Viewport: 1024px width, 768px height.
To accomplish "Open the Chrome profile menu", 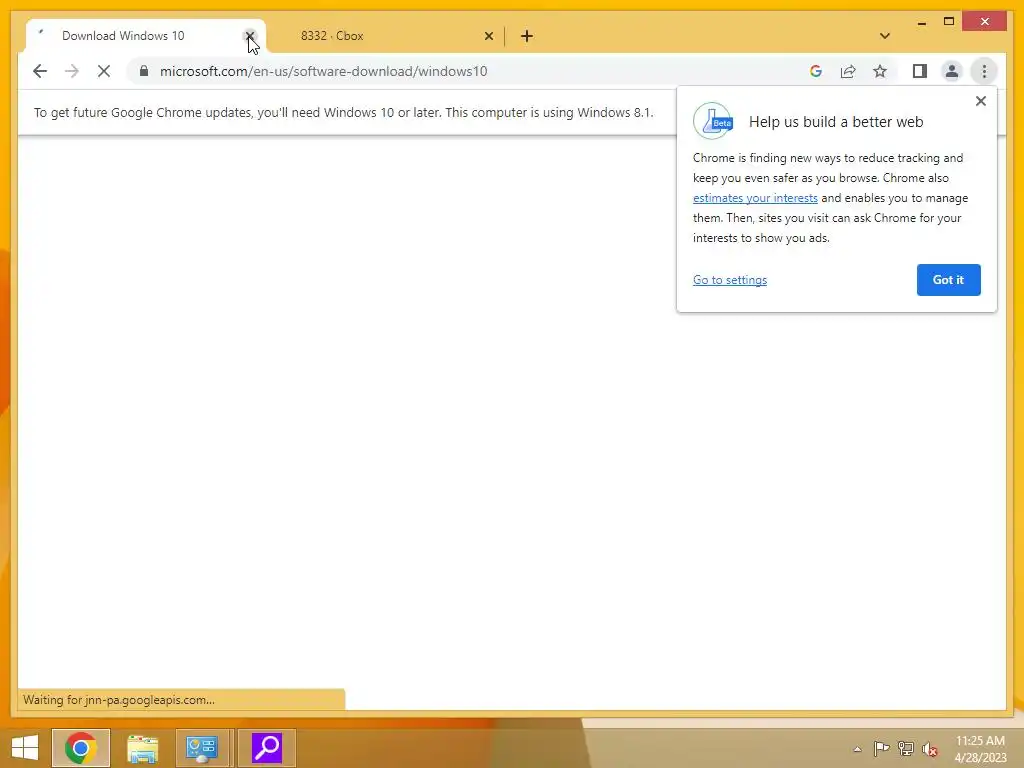I will coord(952,71).
